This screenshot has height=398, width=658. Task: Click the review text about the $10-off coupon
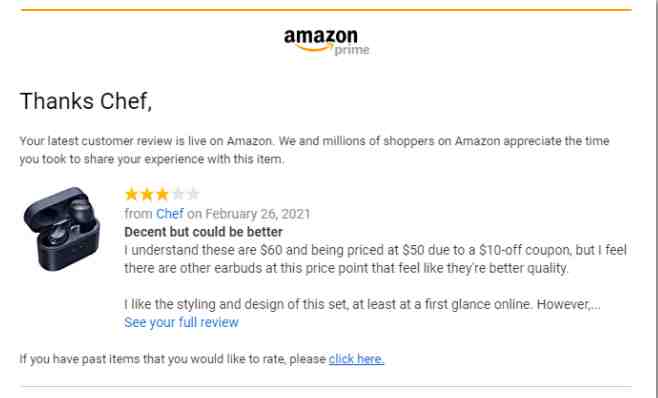click(x=376, y=259)
